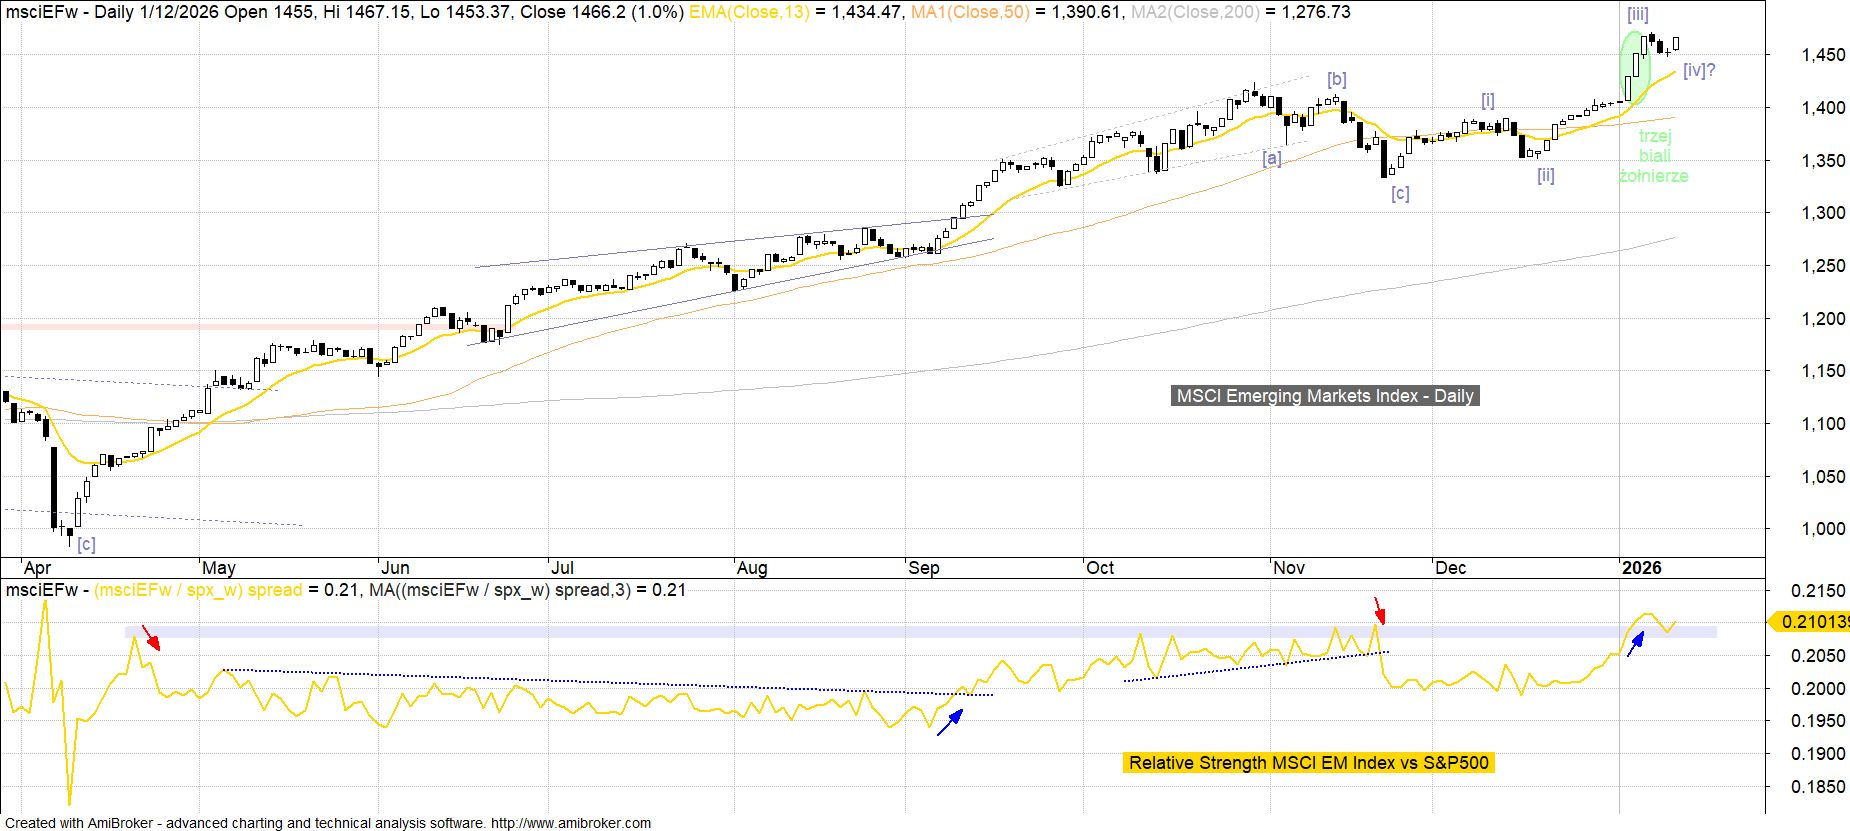The width and height of the screenshot is (1850, 831).
Task: Open the amibroker.com link in footer
Action: [571, 823]
